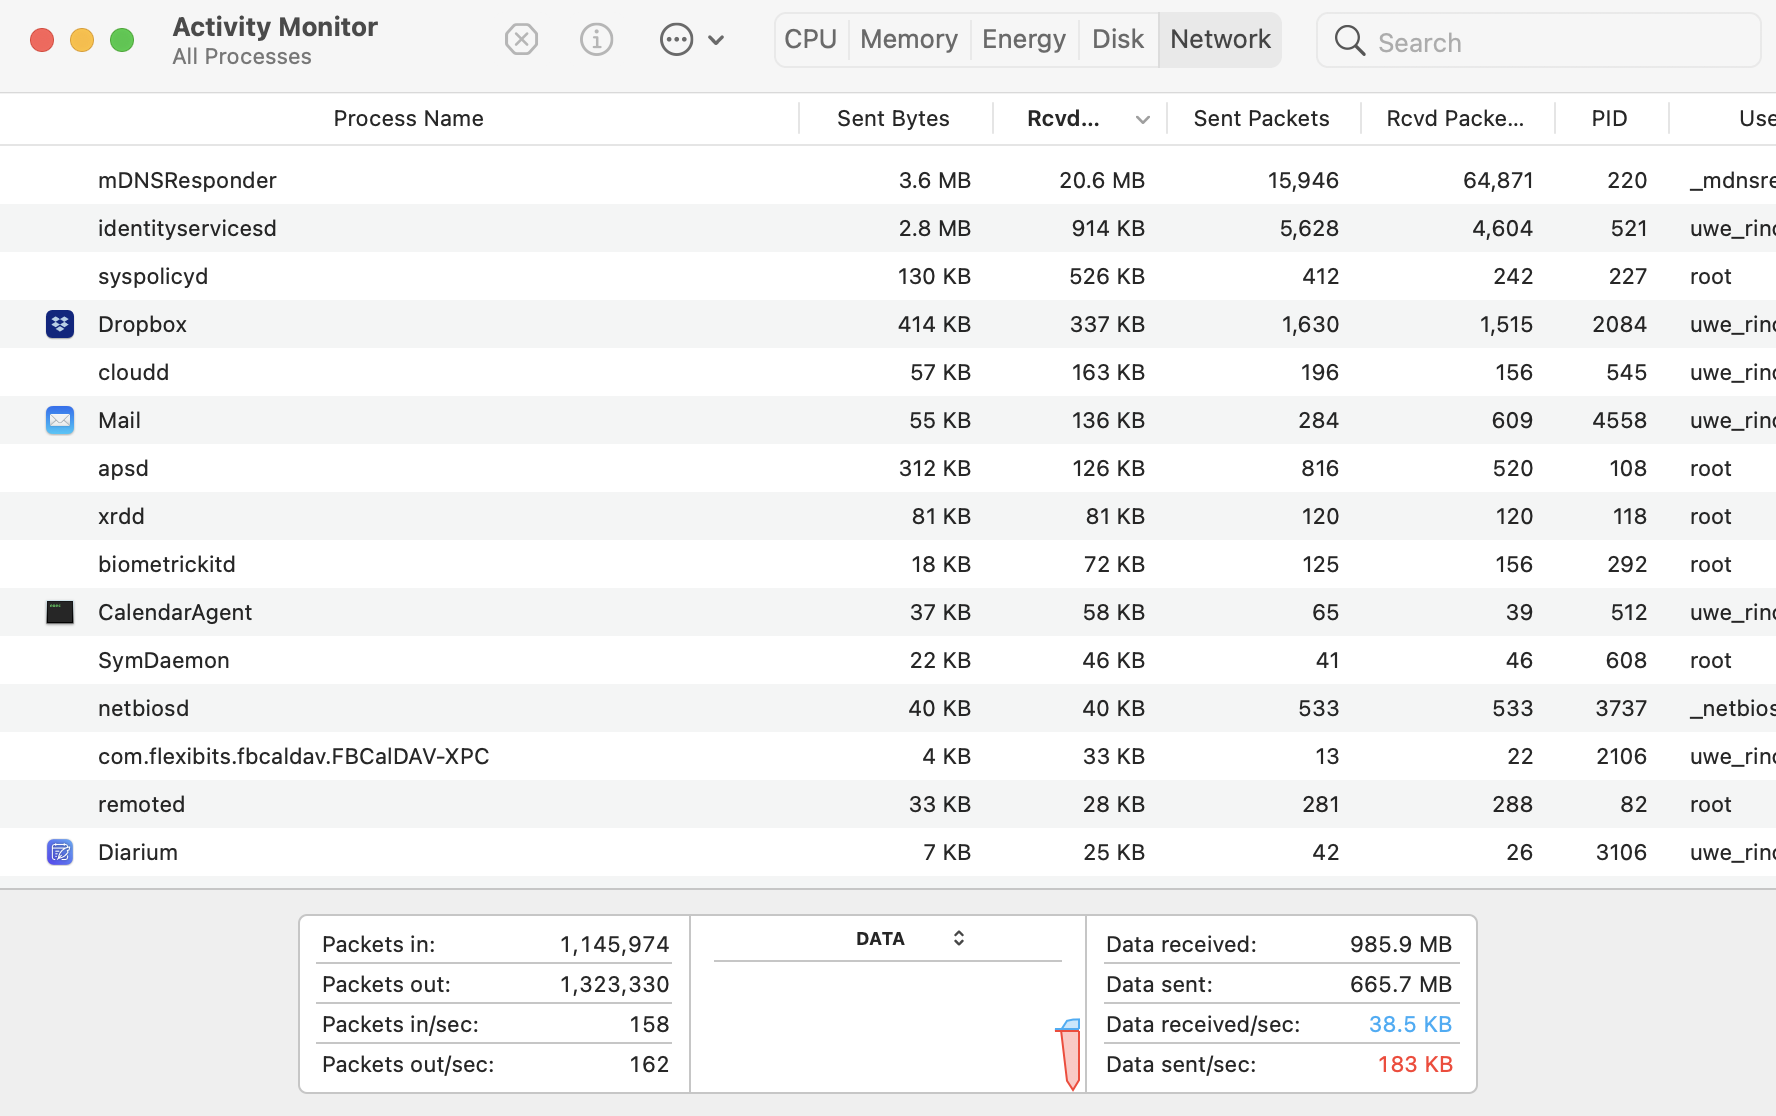The height and width of the screenshot is (1116, 1776).
Task: Select the identityservicesd process row
Action: (888, 228)
